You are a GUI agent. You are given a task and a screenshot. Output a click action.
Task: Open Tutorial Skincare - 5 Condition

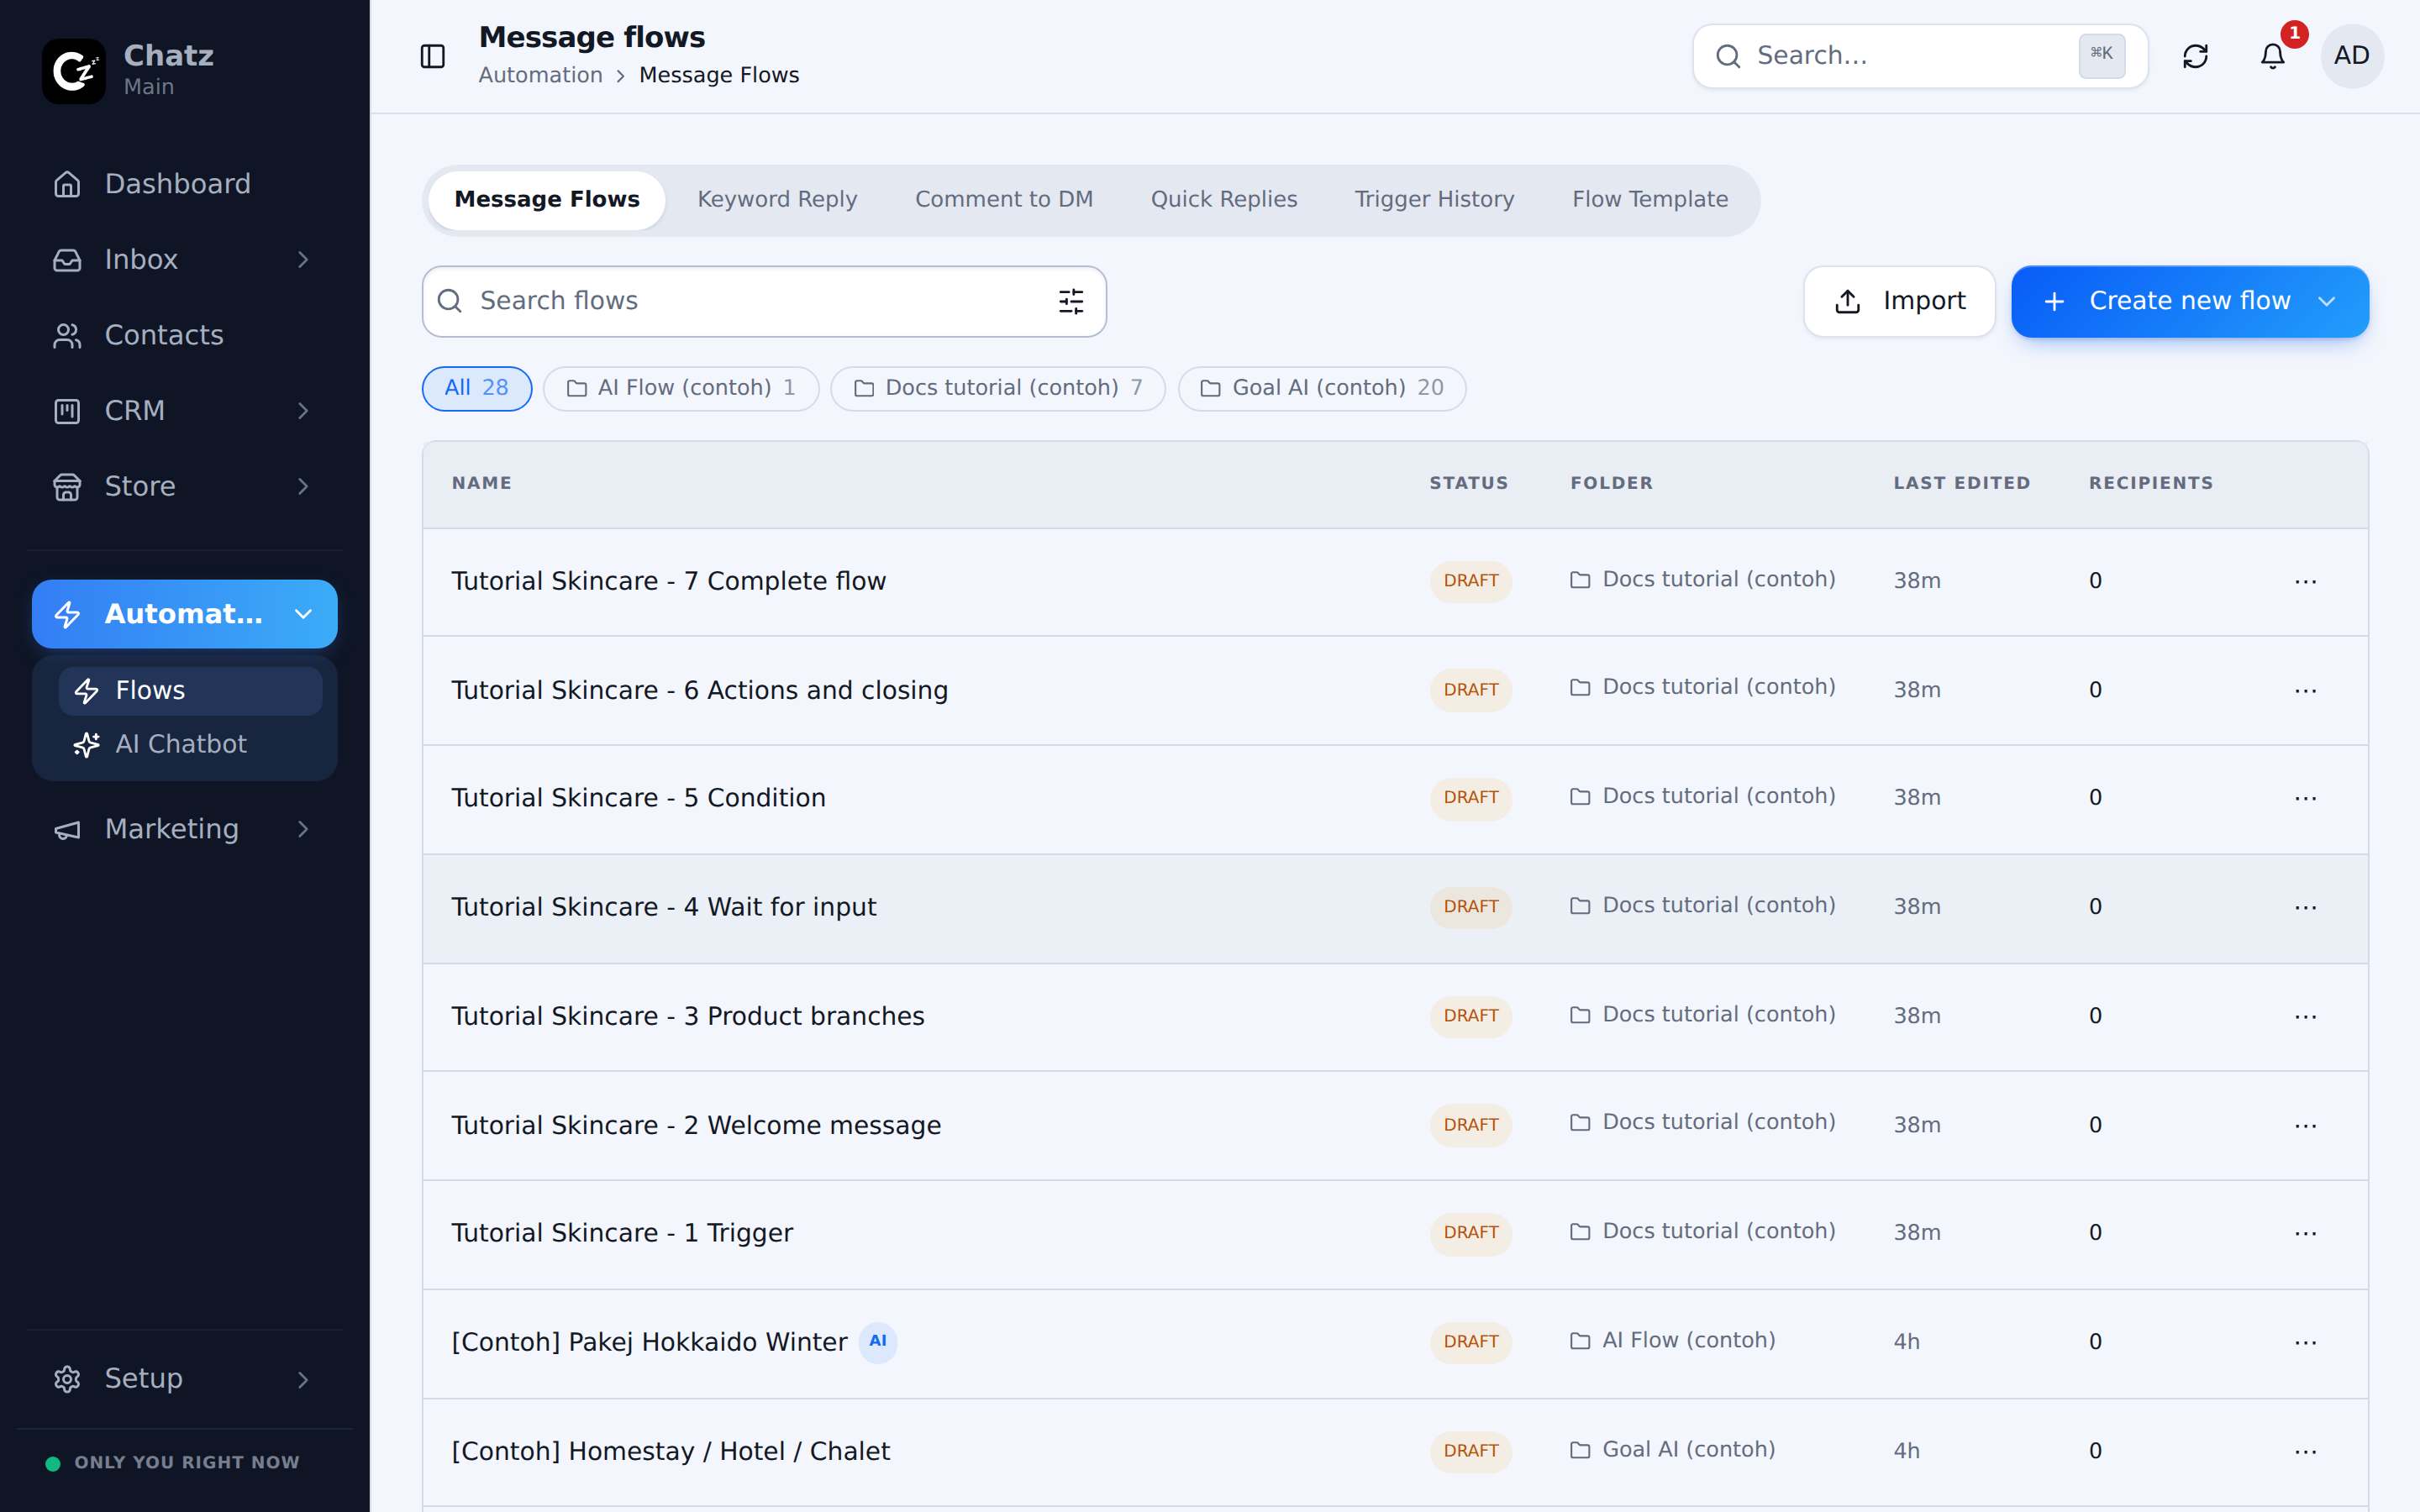[x=639, y=798]
